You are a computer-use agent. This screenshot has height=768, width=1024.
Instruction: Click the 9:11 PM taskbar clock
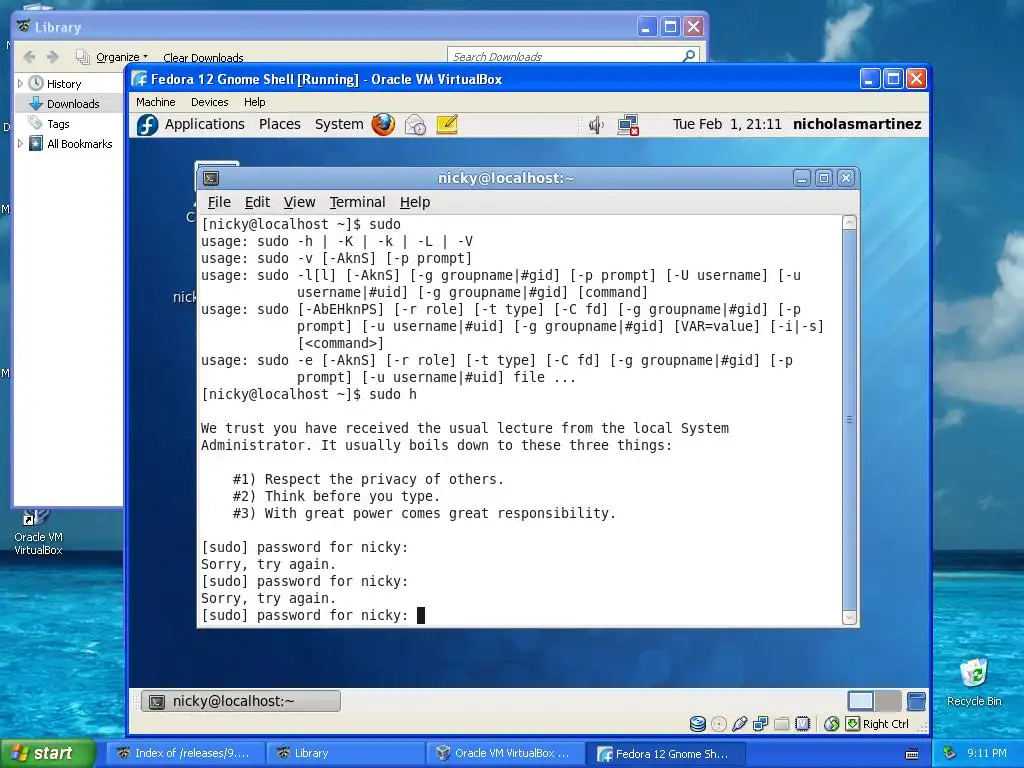coord(987,753)
